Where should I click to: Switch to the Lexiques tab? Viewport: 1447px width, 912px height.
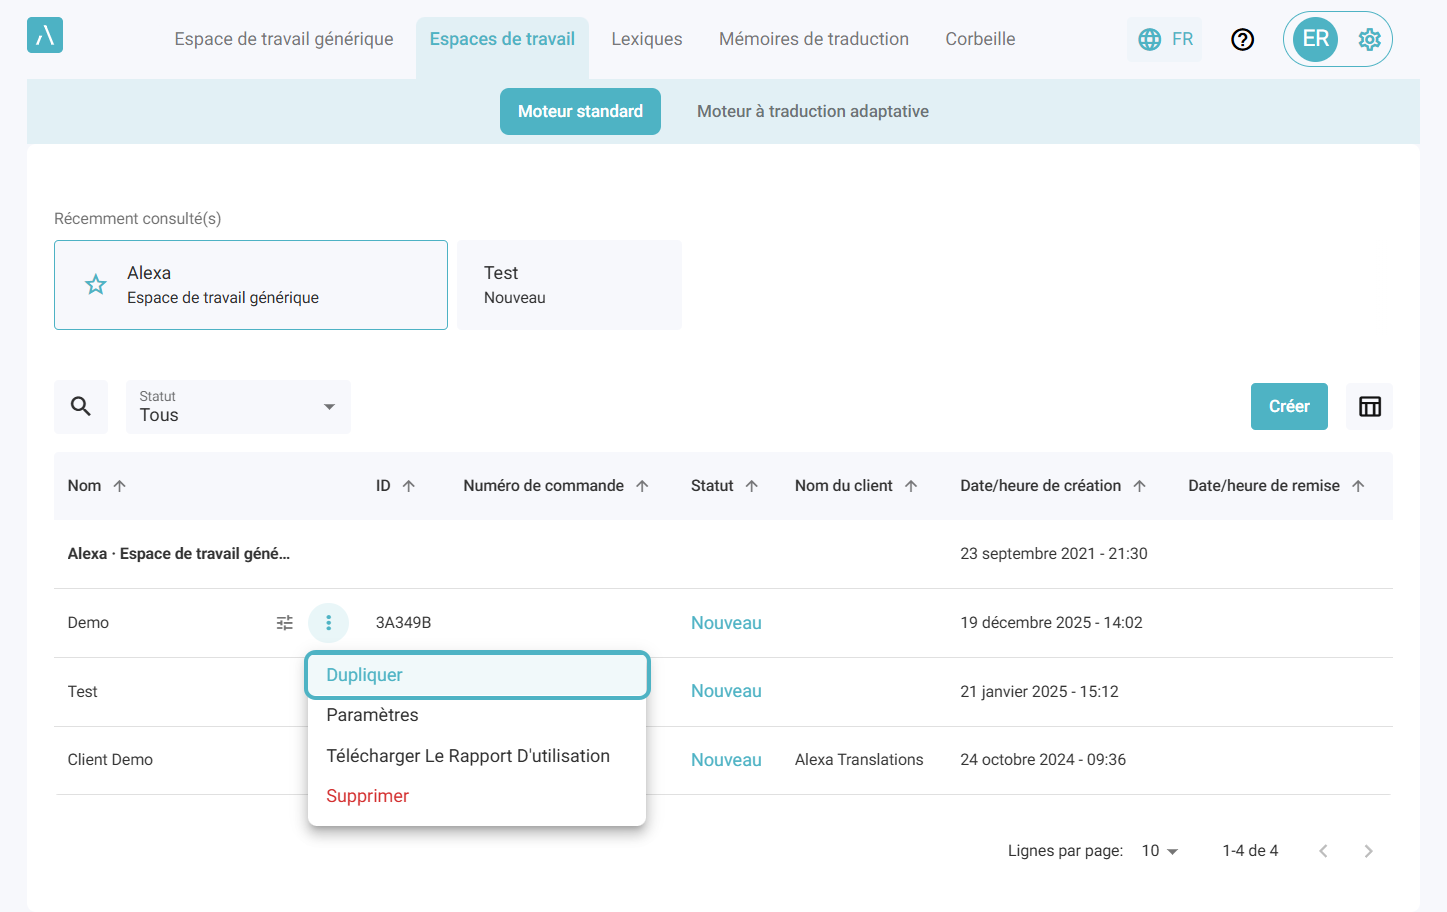tap(647, 39)
